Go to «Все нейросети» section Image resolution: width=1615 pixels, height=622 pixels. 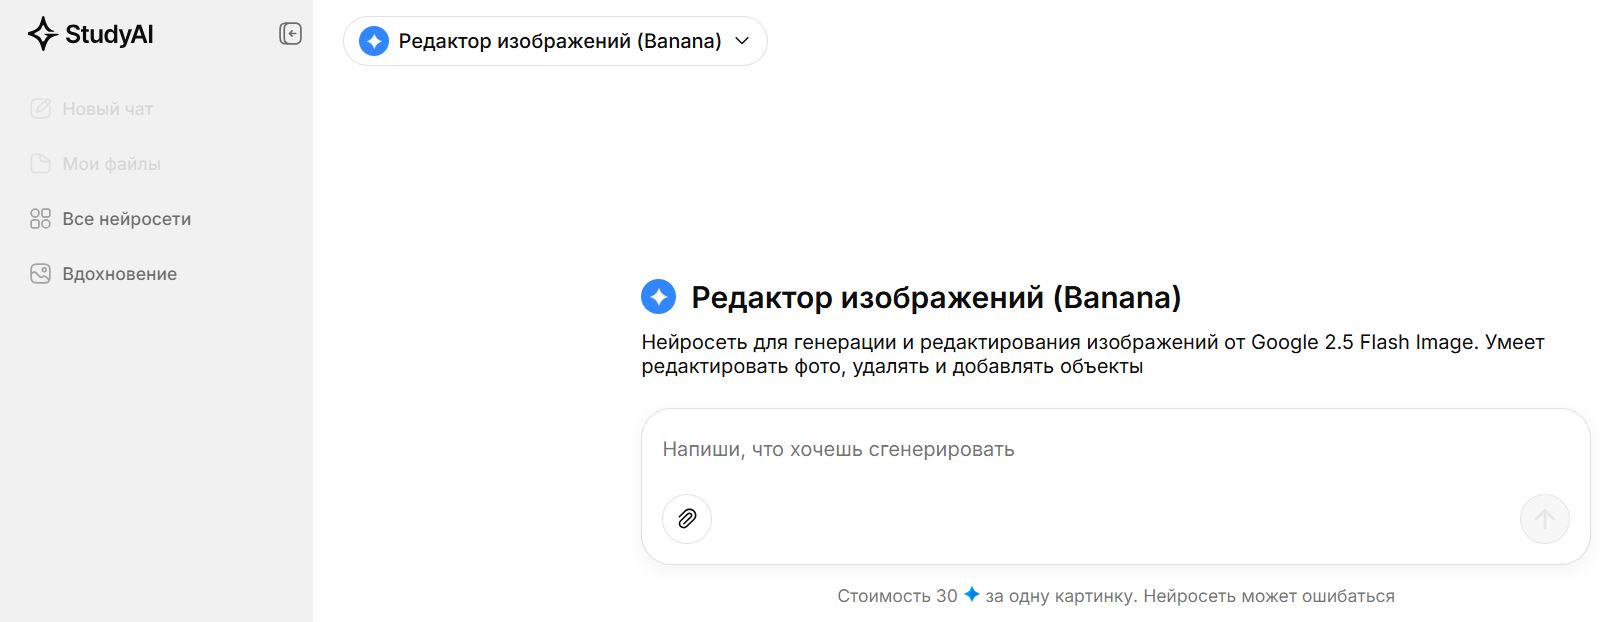point(126,219)
